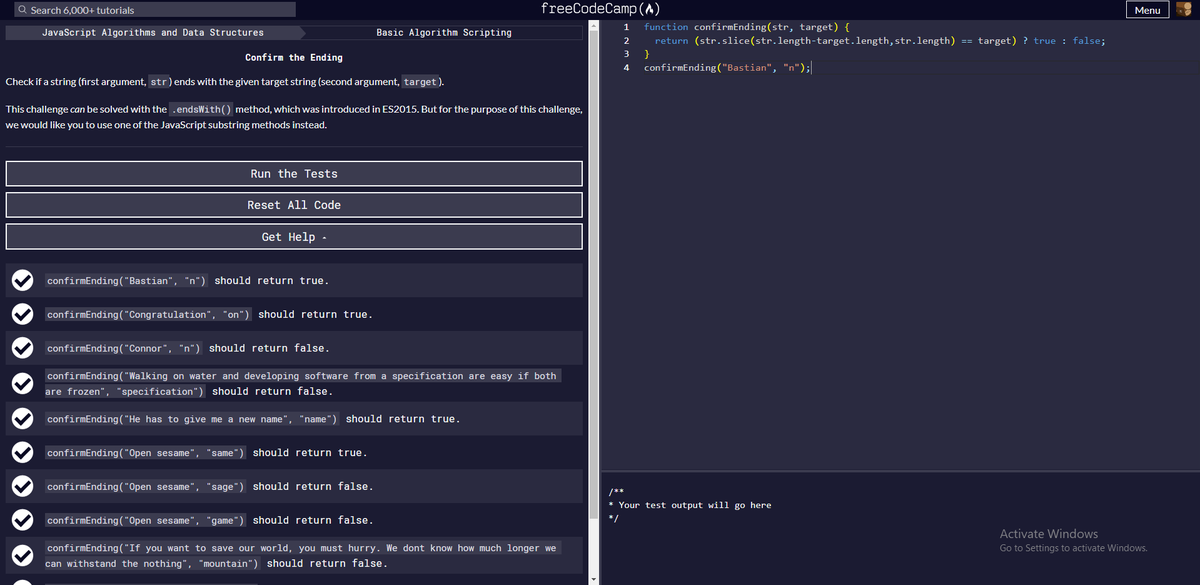Click the search magnifier icon
The image size is (1200, 585).
coord(23,10)
